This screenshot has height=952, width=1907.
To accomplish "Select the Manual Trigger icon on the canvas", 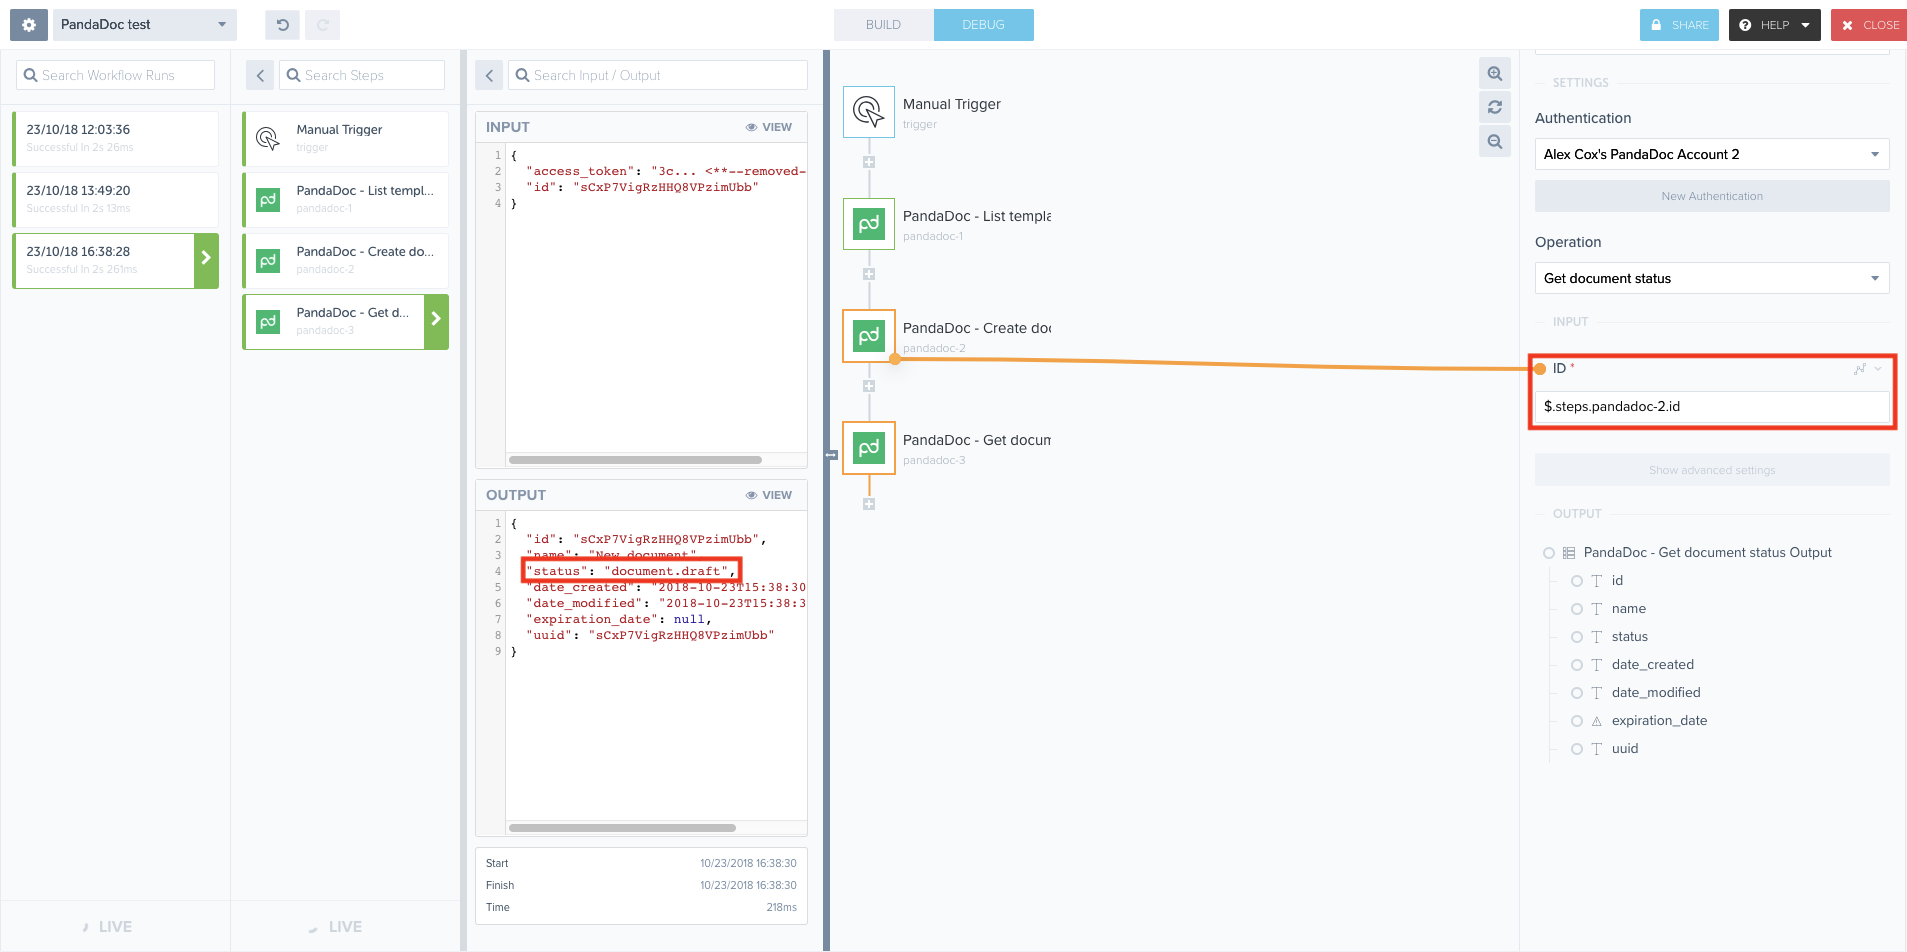I will 868,111.
